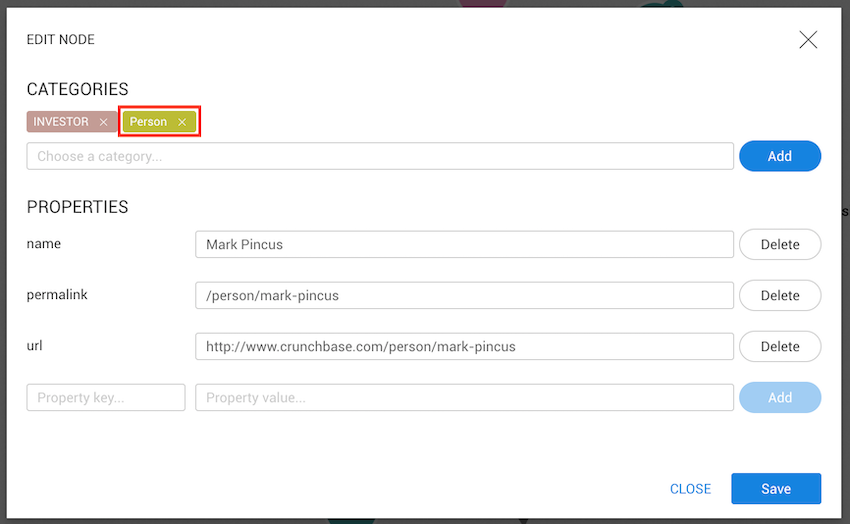This screenshot has height=524, width=850.
Task: Remove the INVESTOR category tag
Action: (x=103, y=122)
